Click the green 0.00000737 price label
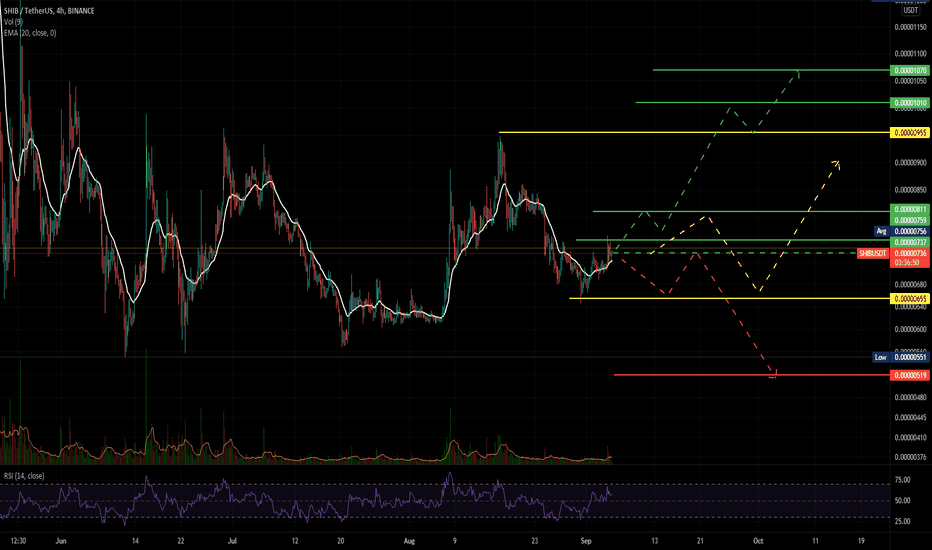 point(910,242)
